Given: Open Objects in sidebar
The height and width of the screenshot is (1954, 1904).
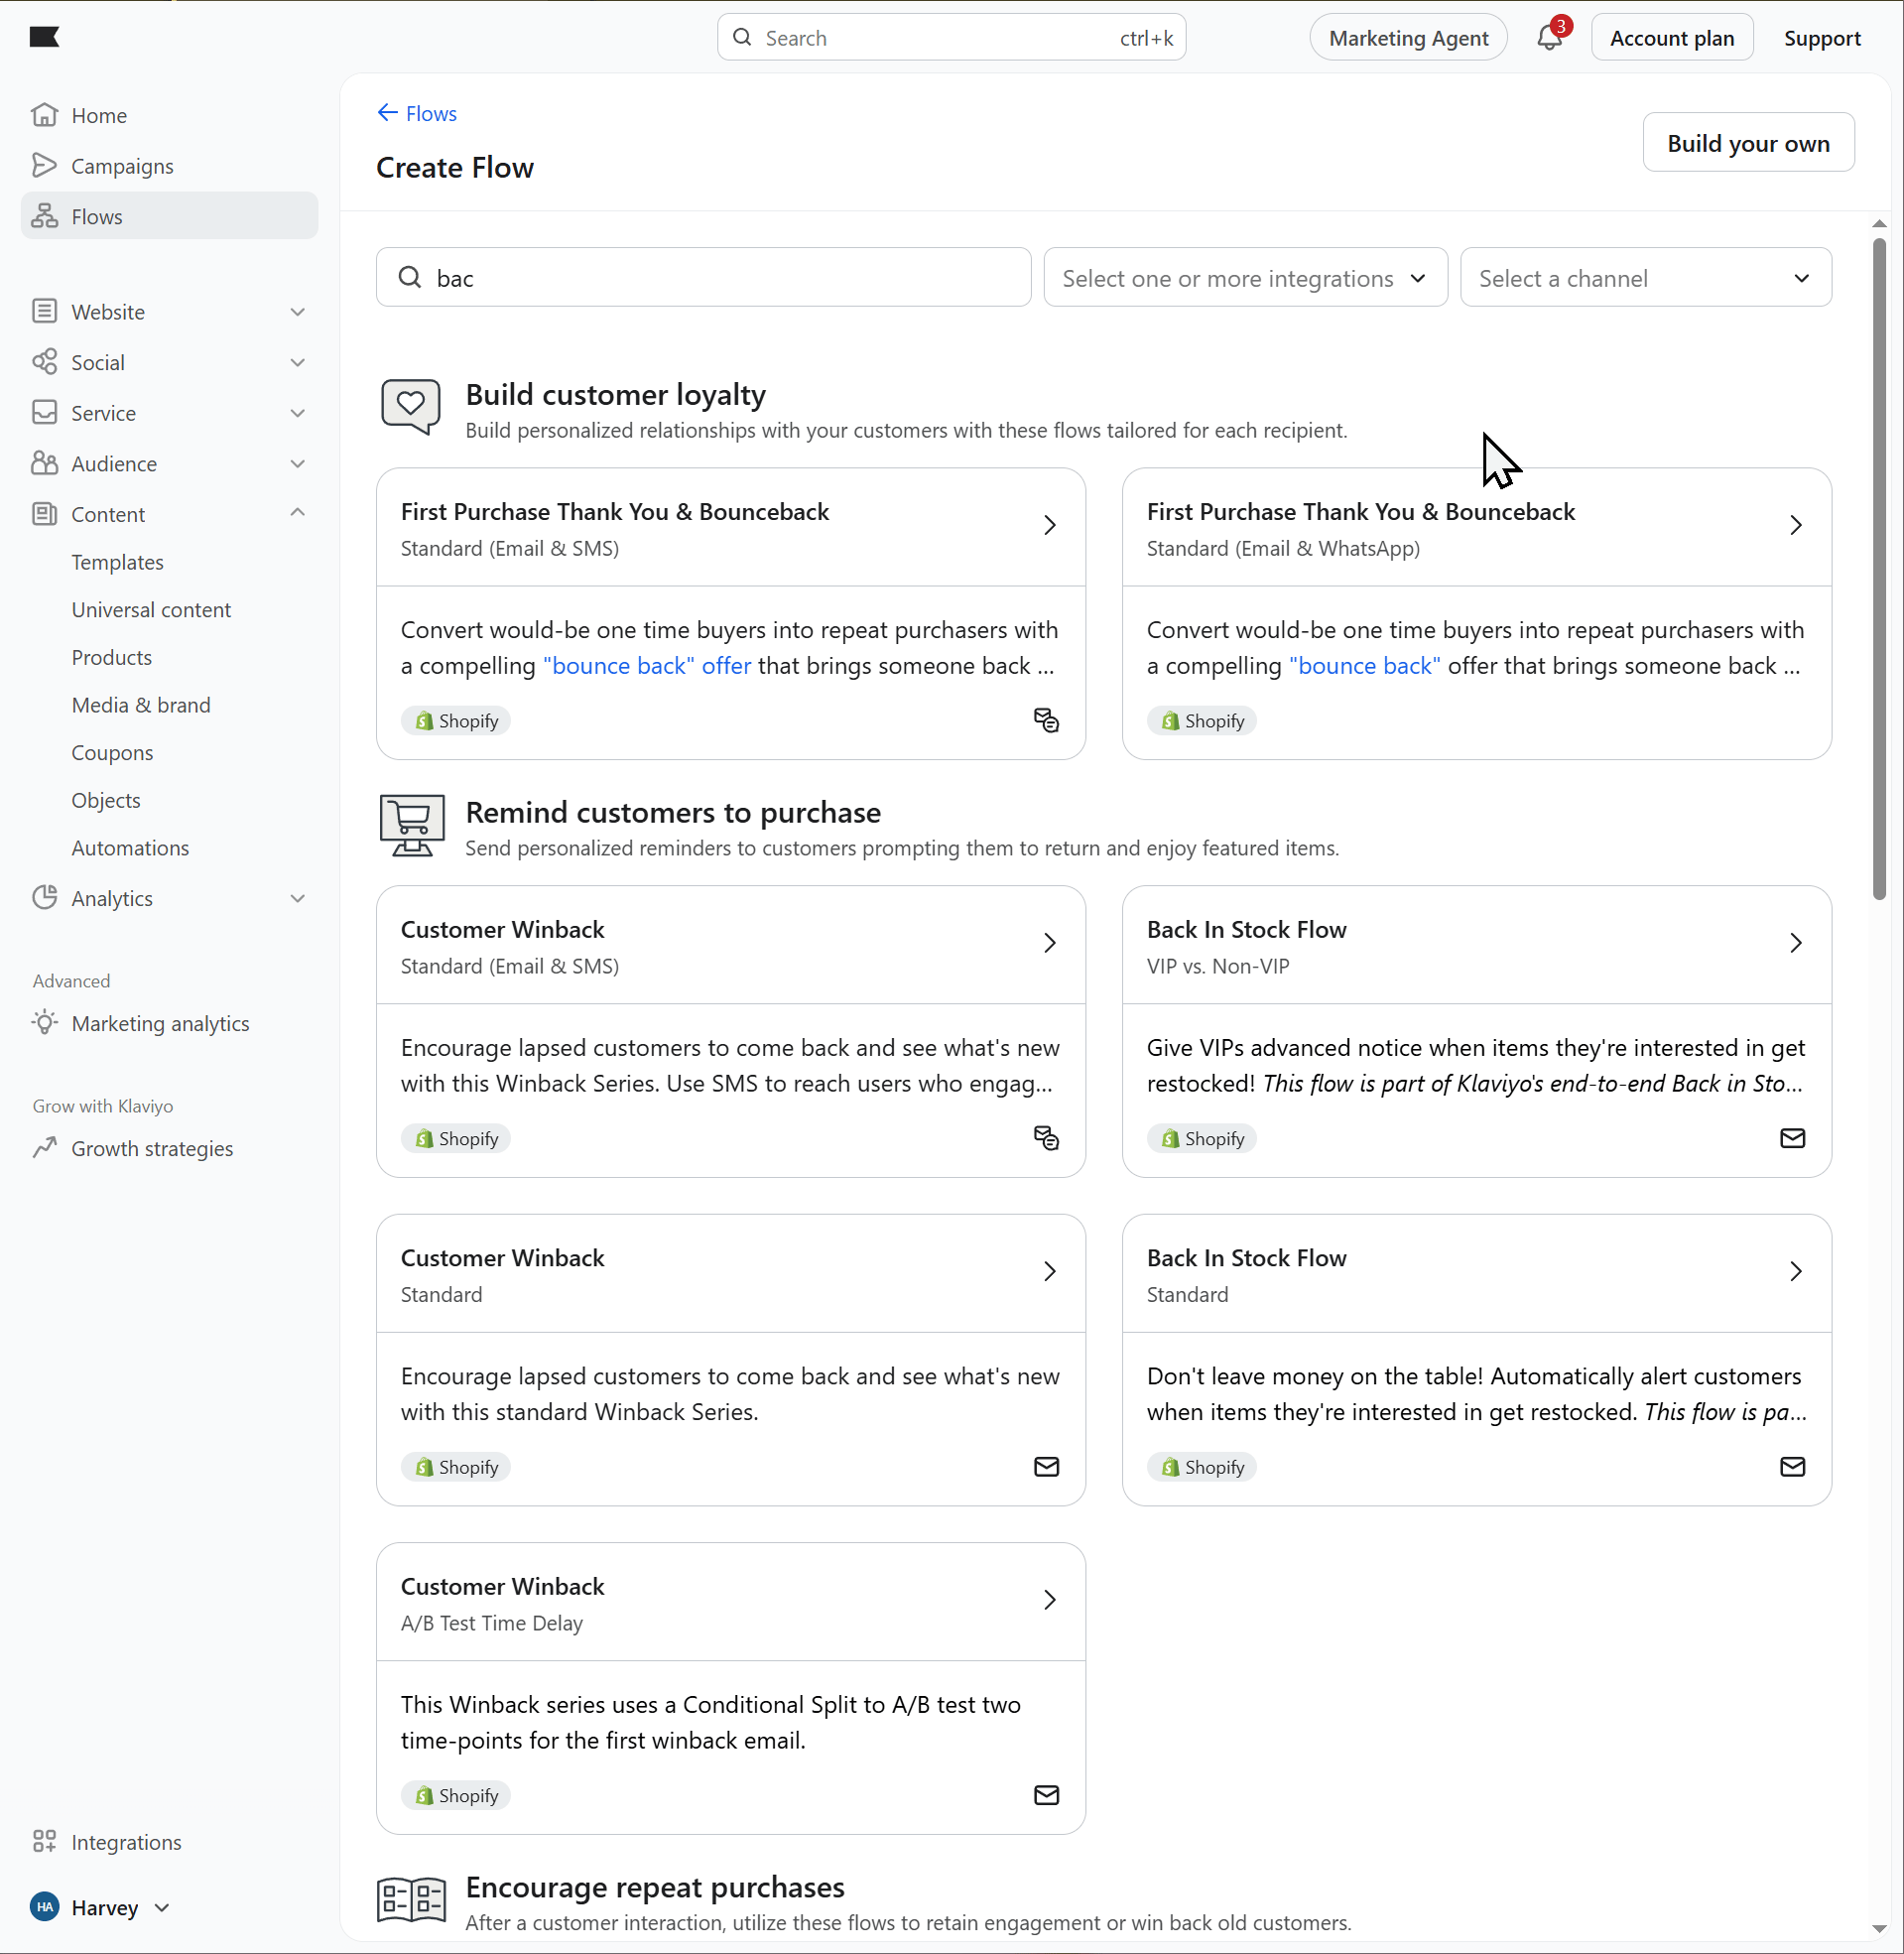Looking at the screenshot, I should 105,800.
